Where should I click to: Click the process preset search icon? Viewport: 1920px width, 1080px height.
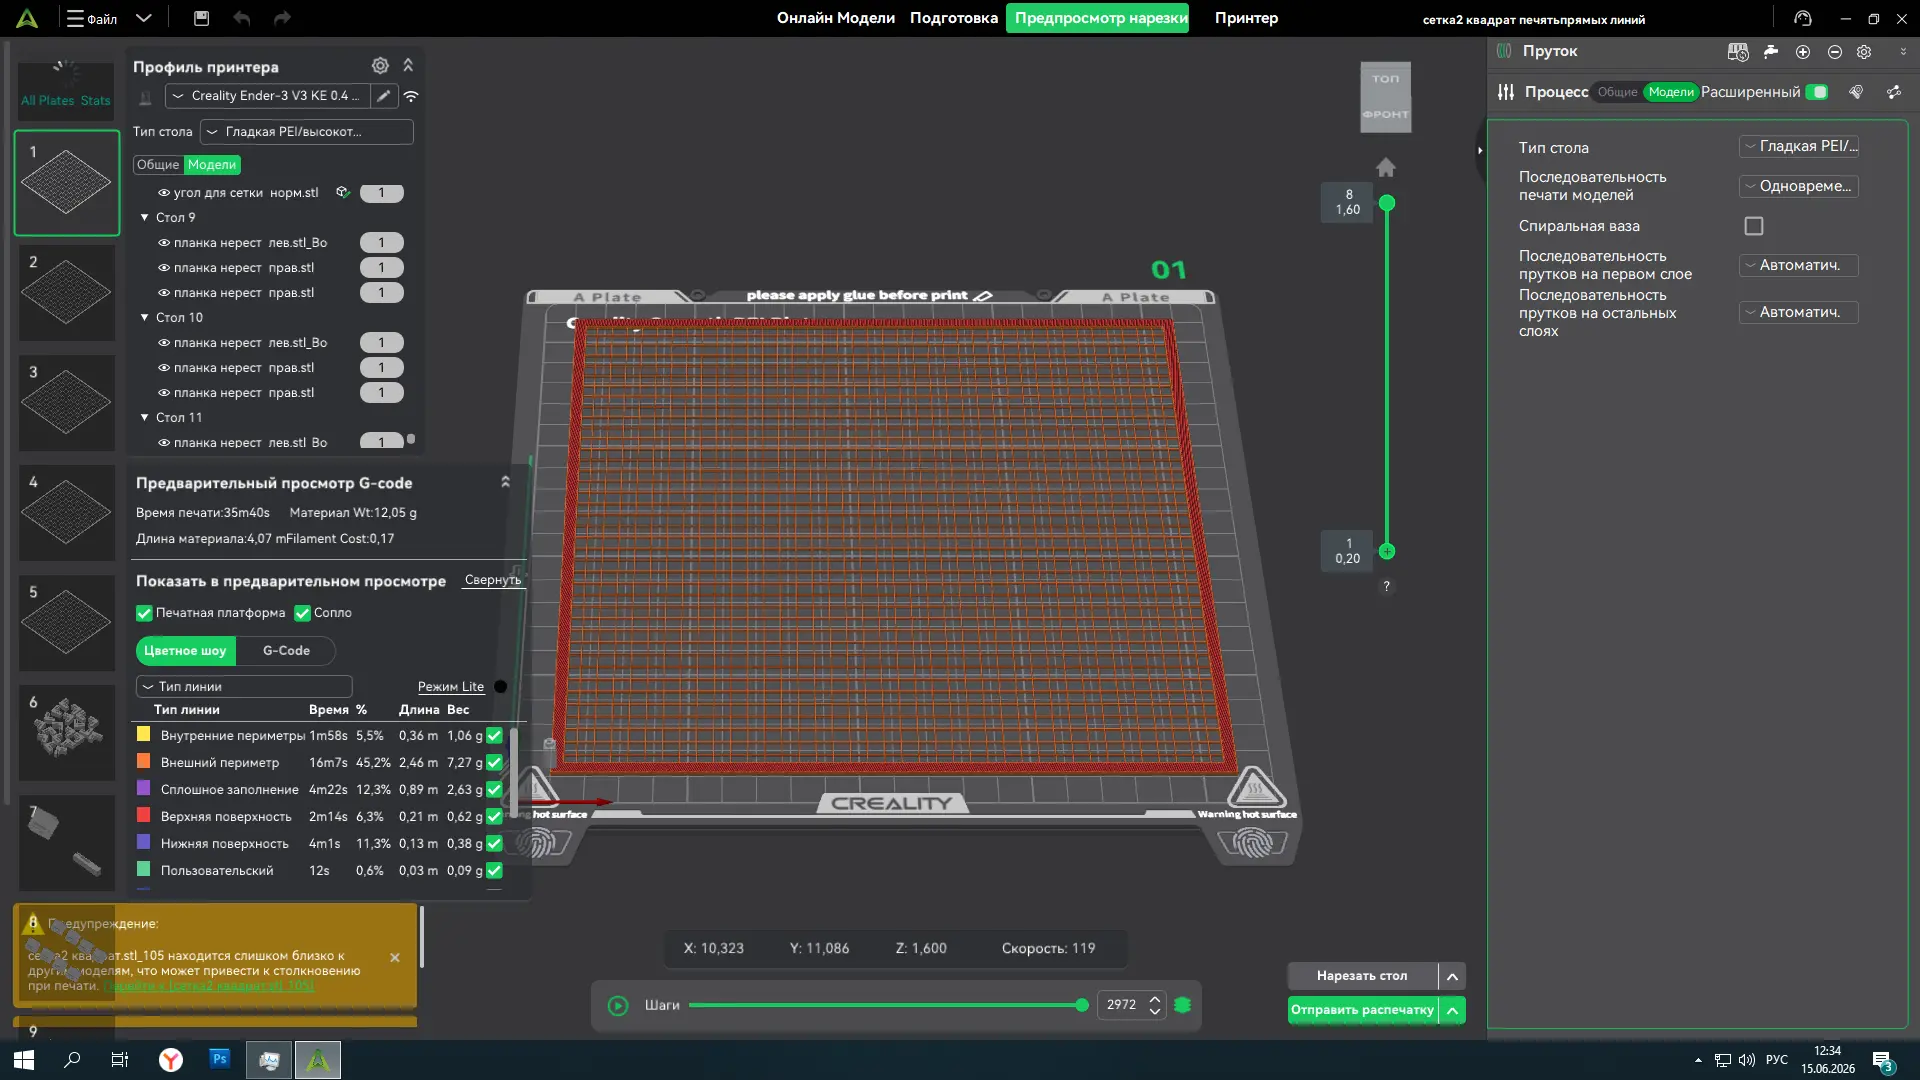(x=1856, y=92)
